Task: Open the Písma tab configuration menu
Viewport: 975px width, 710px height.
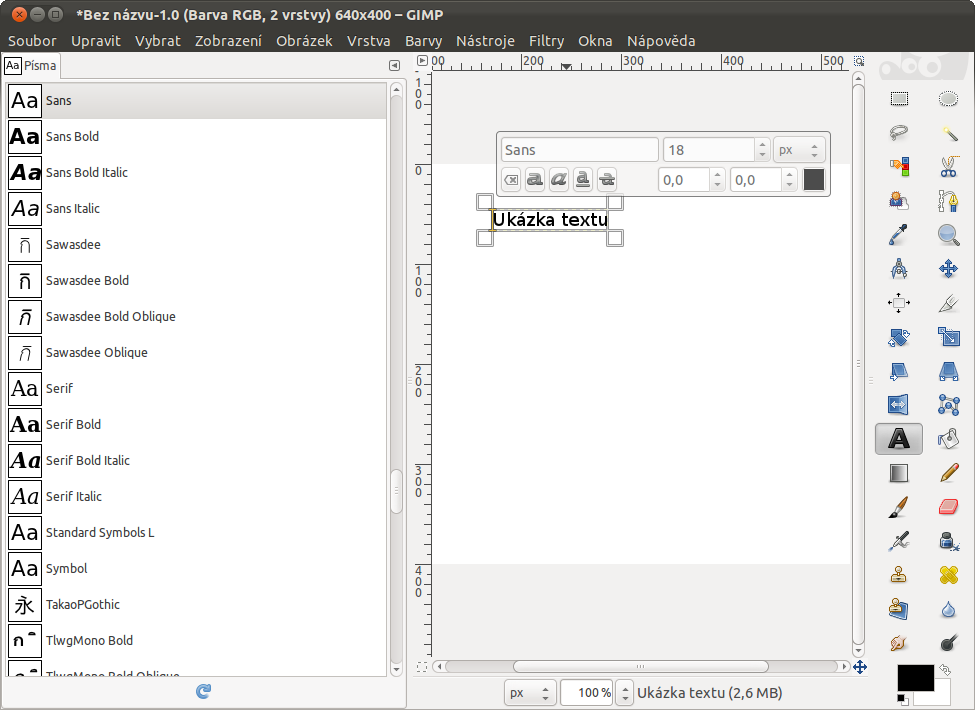Action: tap(394, 65)
